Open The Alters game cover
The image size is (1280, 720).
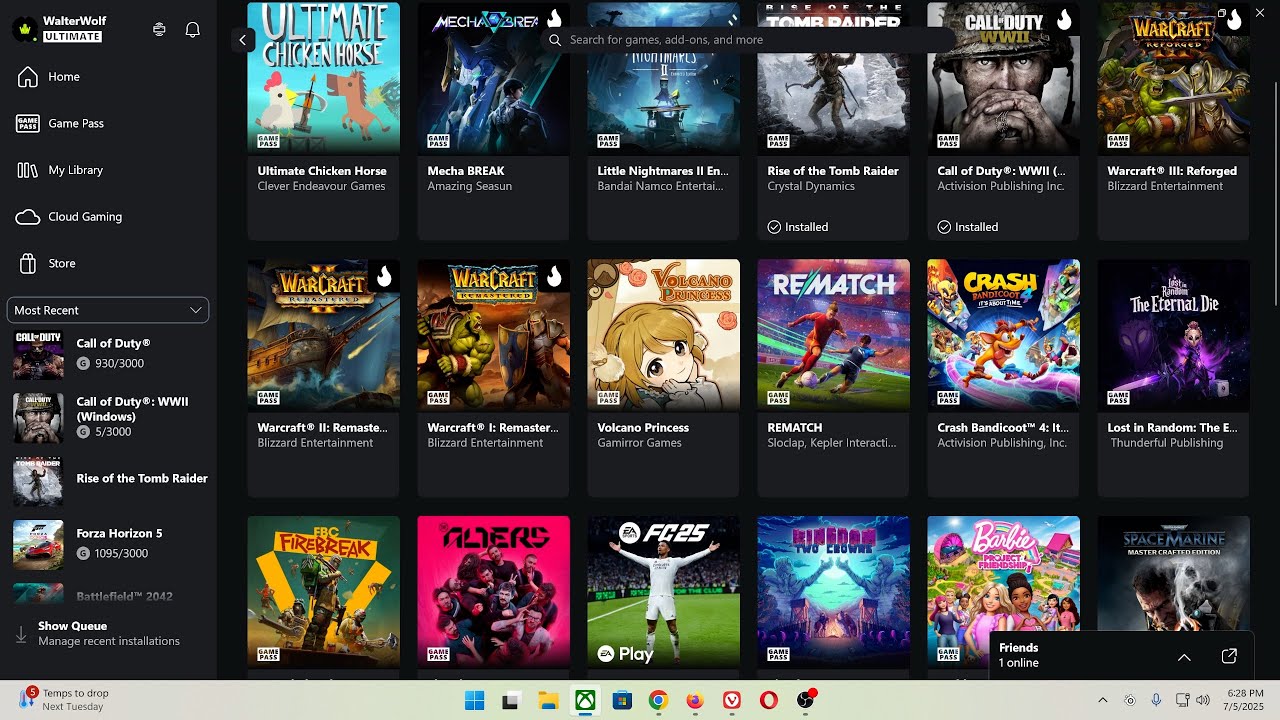(x=493, y=592)
